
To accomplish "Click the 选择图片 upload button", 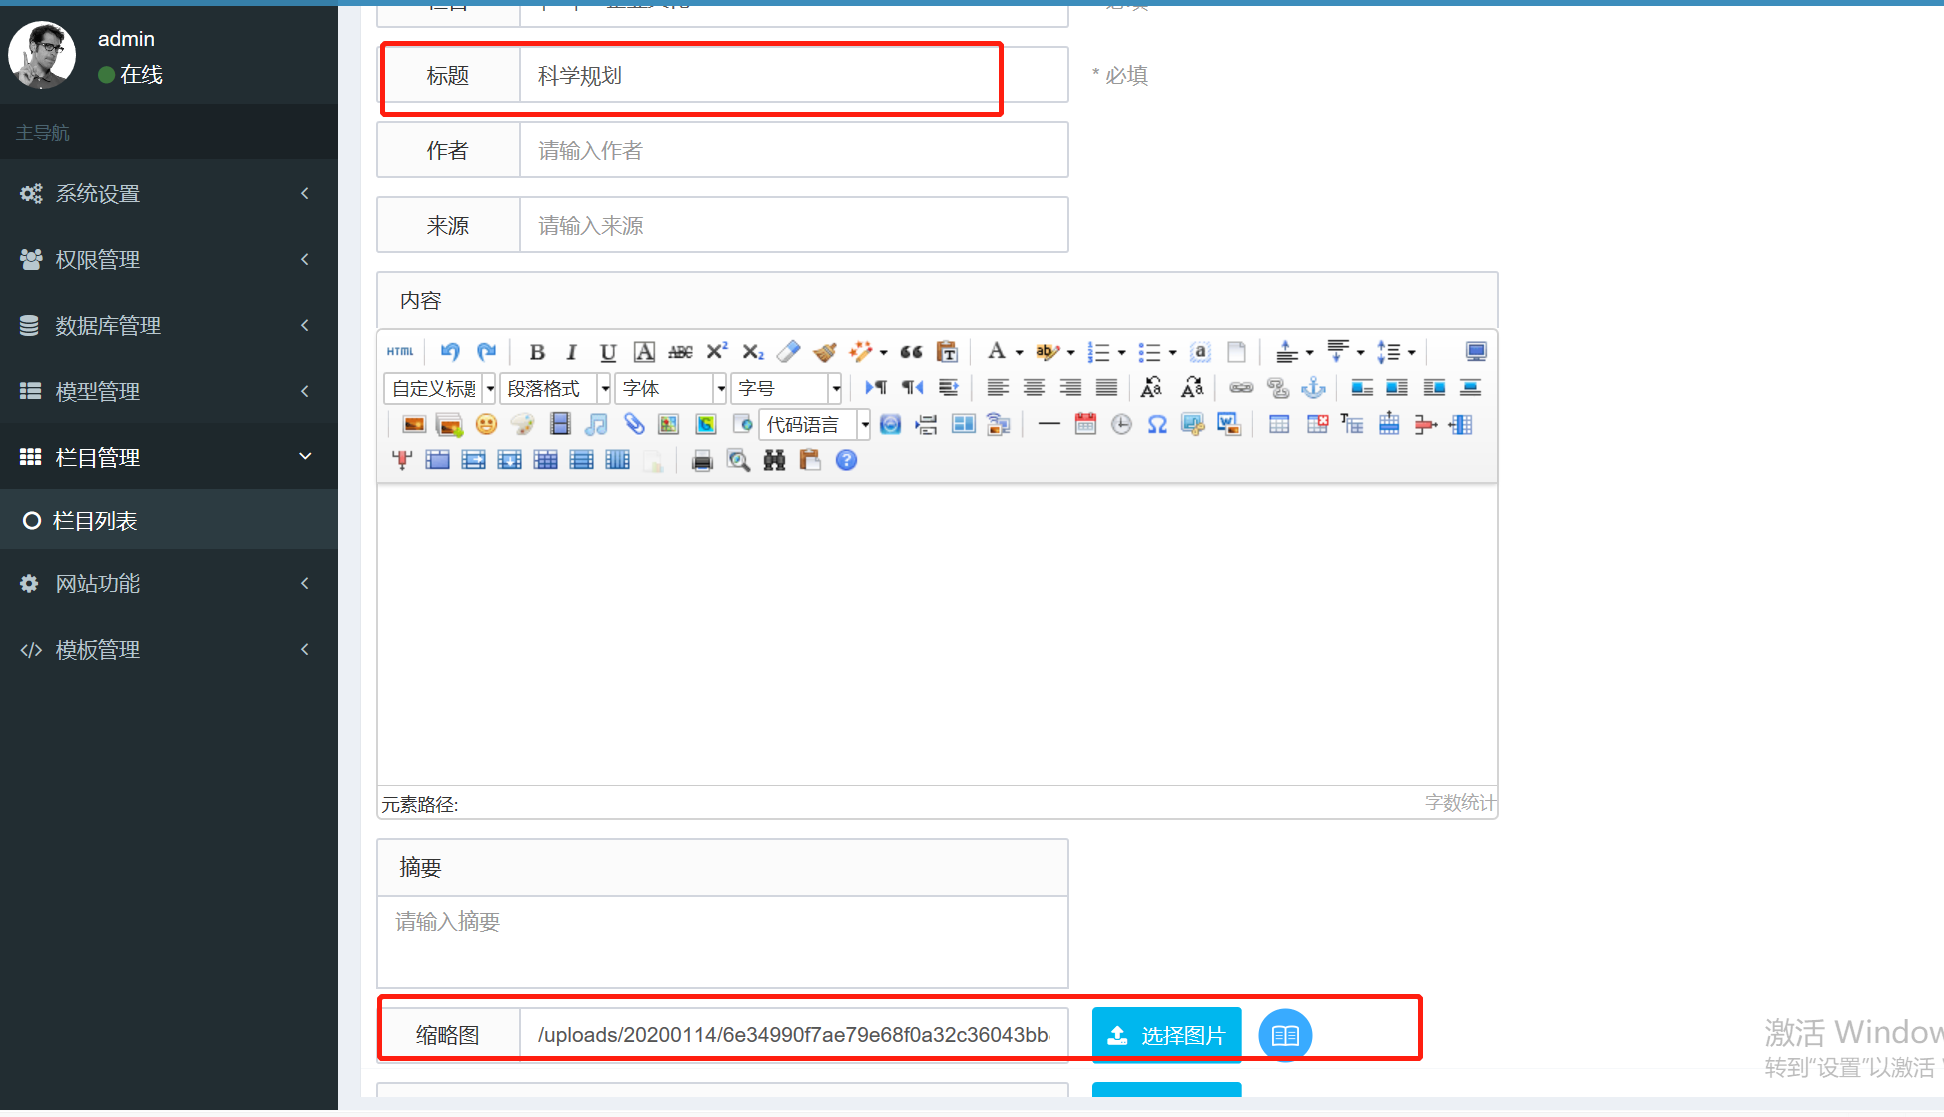I will [x=1166, y=1035].
